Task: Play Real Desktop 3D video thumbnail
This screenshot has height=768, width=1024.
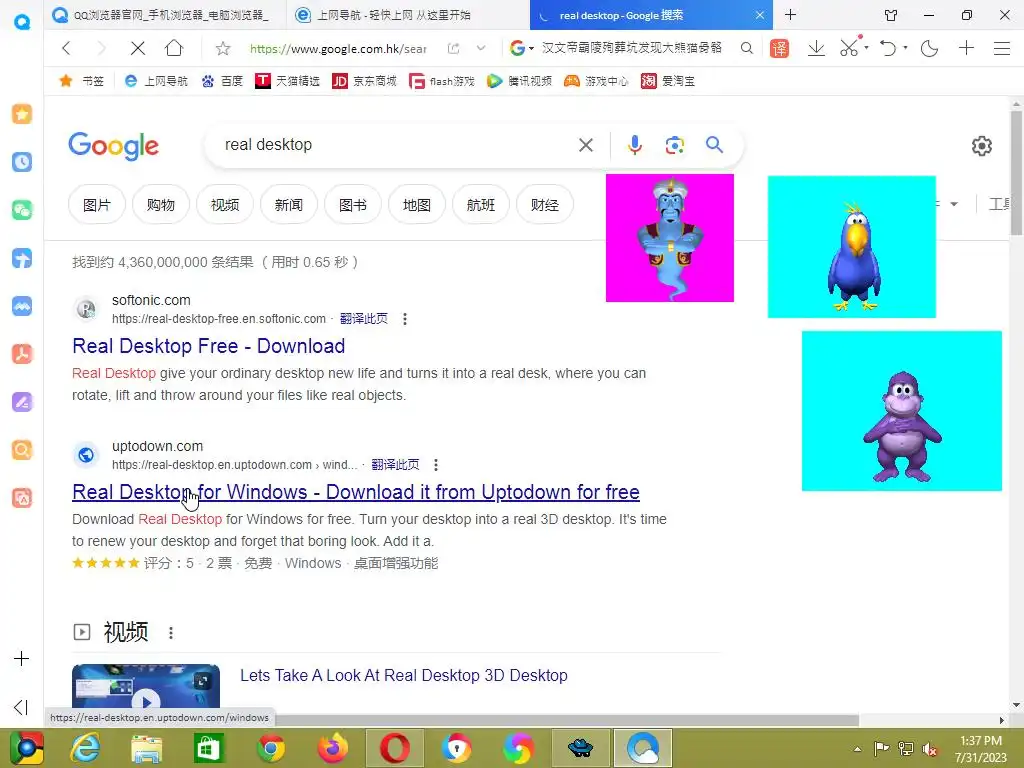Action: tap(146, 686)
